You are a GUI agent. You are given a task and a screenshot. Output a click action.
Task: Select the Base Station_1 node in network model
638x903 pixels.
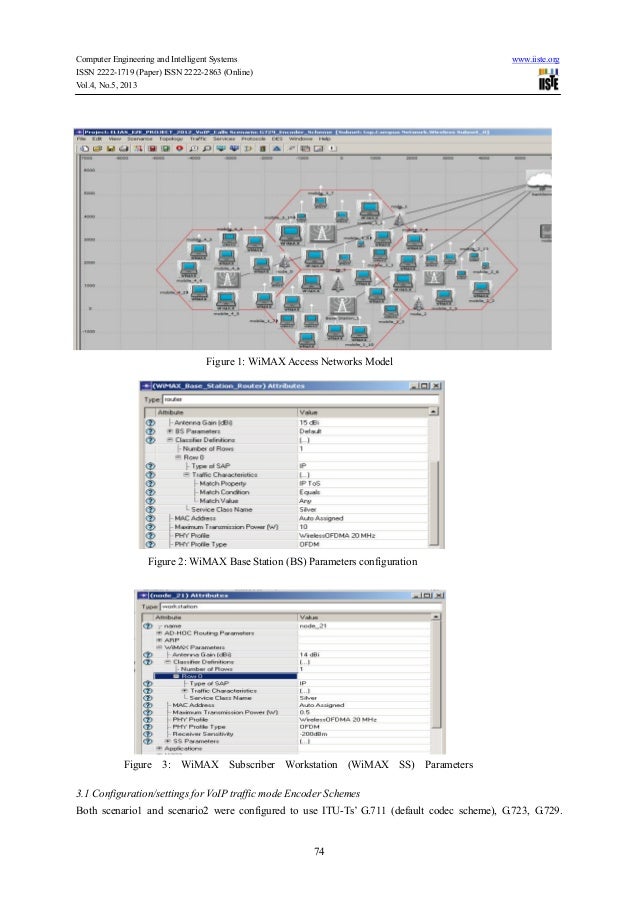pyautogui.click(x=342, y=307)
